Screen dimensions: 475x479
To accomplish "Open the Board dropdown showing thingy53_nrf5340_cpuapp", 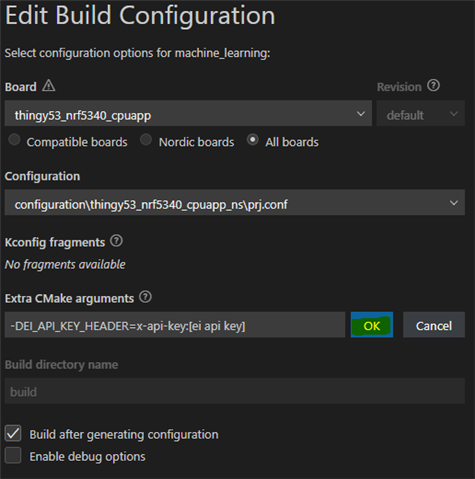I will 188,113.
